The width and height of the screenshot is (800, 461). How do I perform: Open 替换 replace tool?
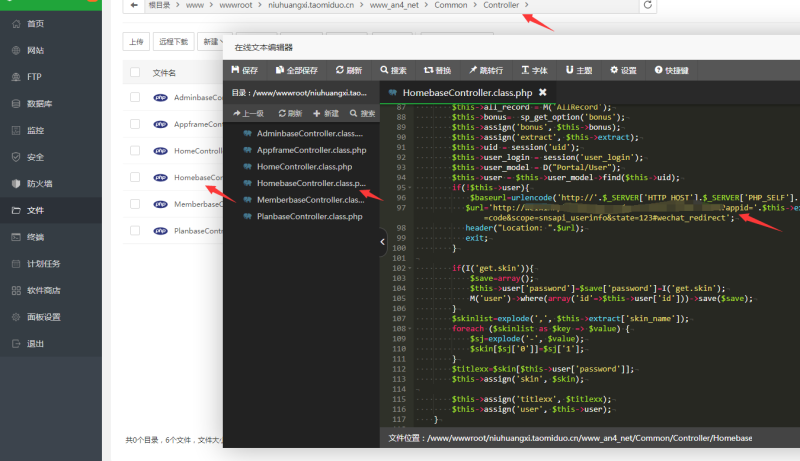(437, 70)
